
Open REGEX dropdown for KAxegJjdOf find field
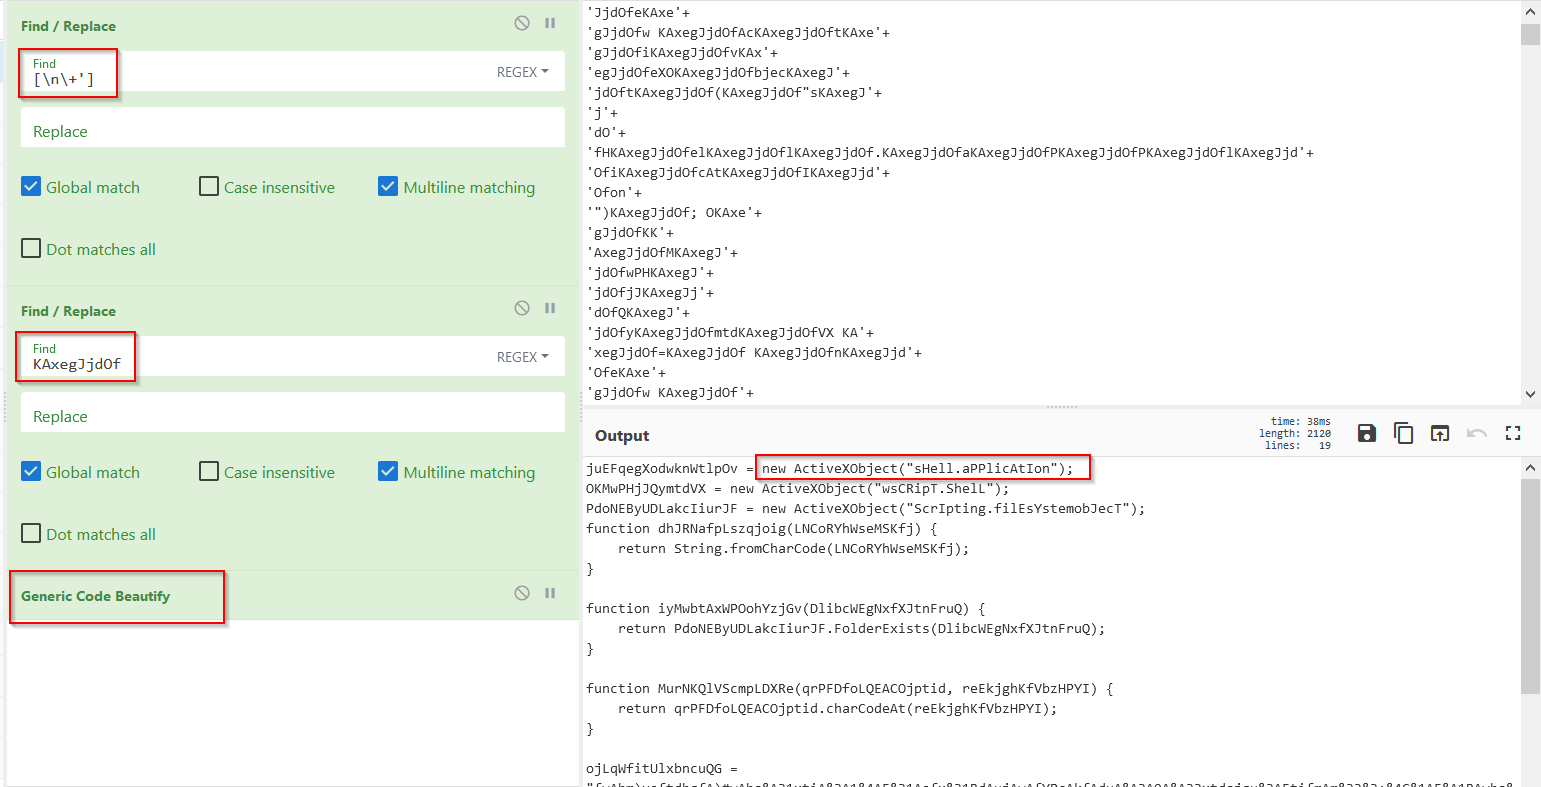coord(523,357)
